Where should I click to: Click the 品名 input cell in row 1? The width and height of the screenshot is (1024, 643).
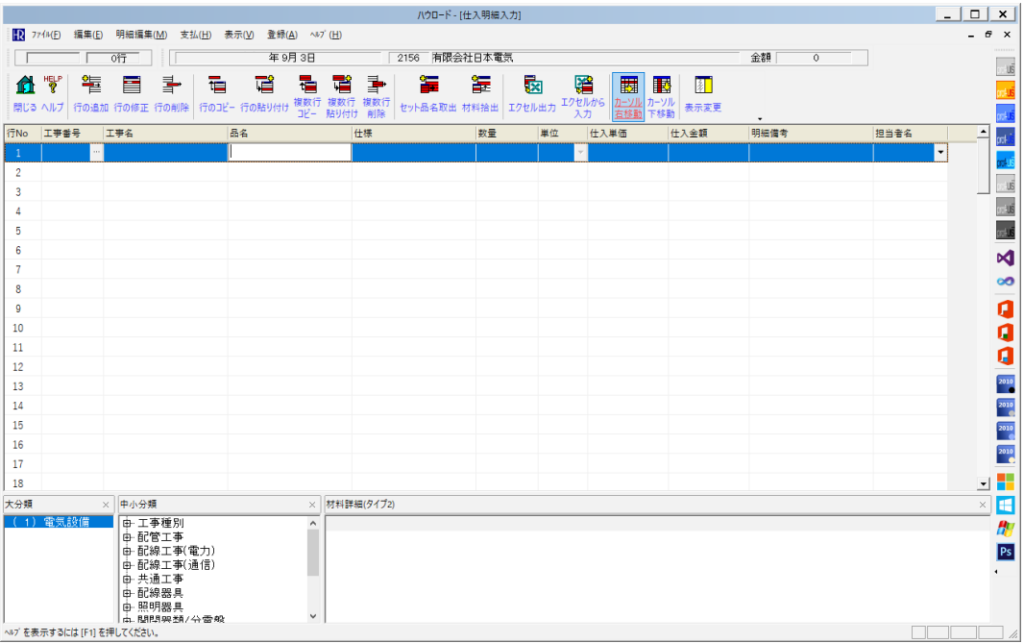(290, 153)
